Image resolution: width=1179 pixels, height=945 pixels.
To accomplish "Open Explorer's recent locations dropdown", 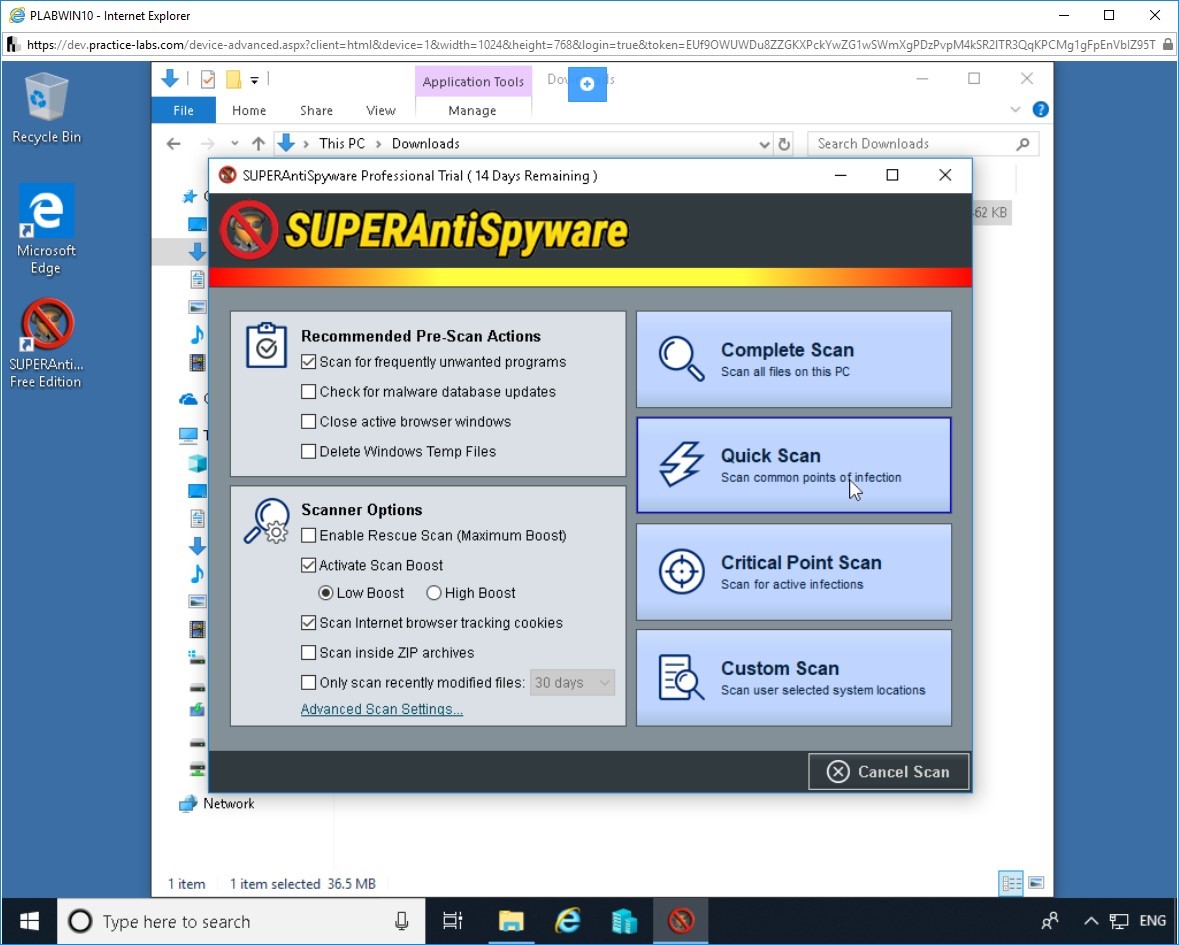I will pyautogui.click(x=235, y=144).
